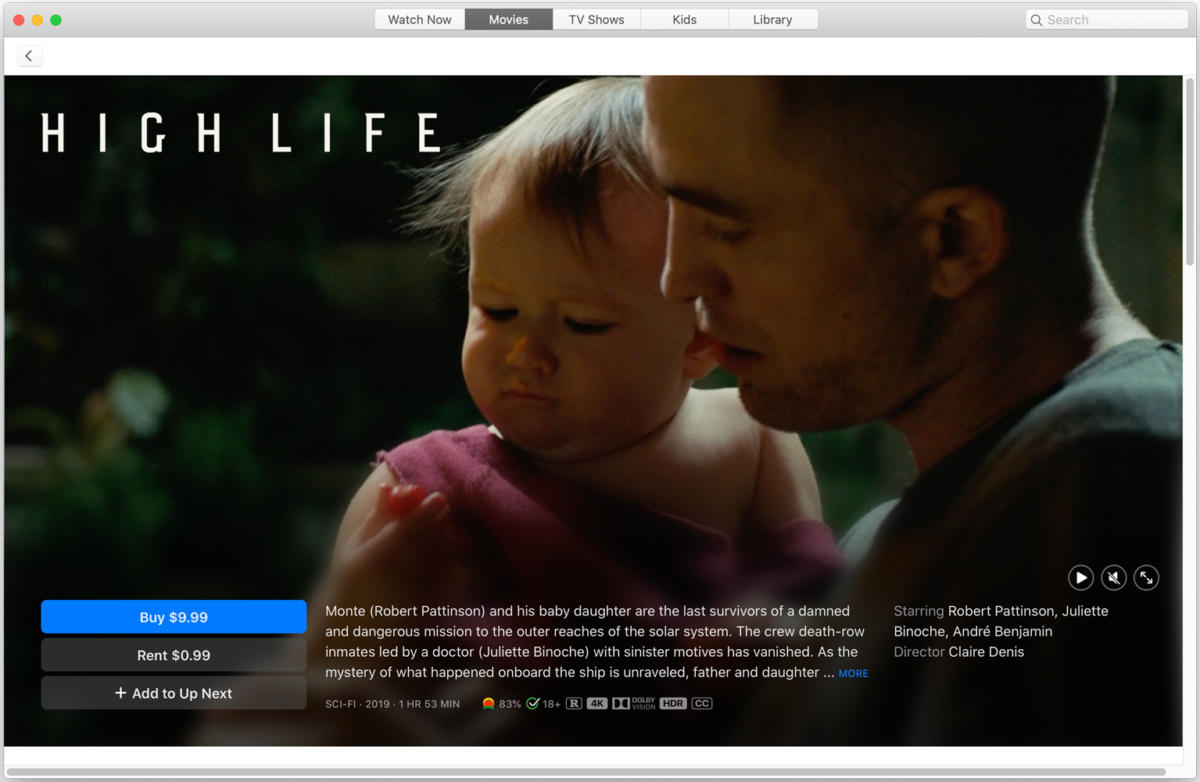Open the Library tab

(773, 18)
